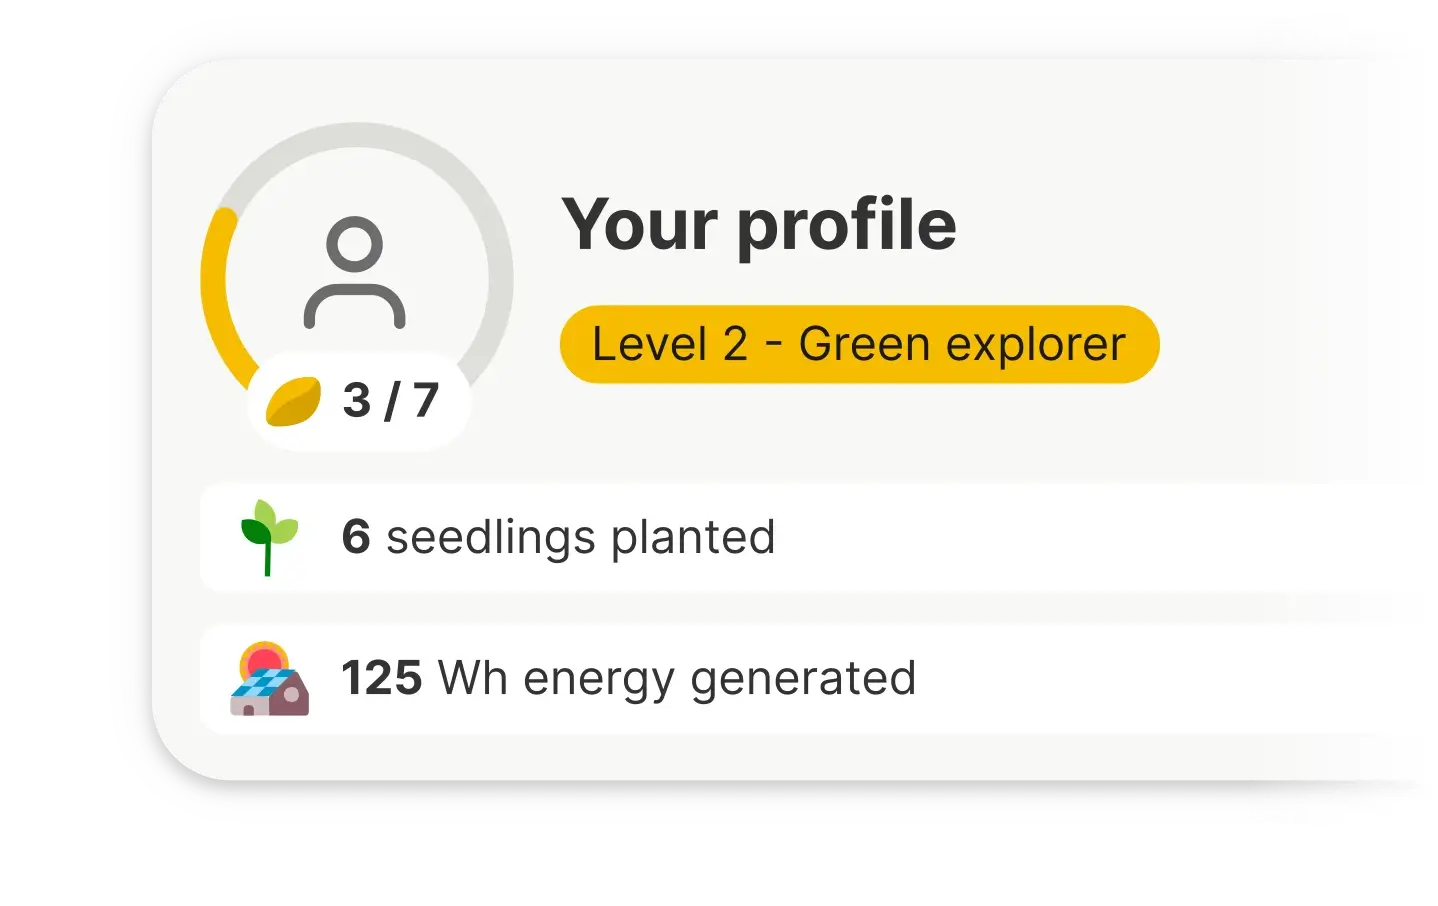Click the solar panel house icon
This screenshot has width=1438, height=906.
tap(269, 679)
